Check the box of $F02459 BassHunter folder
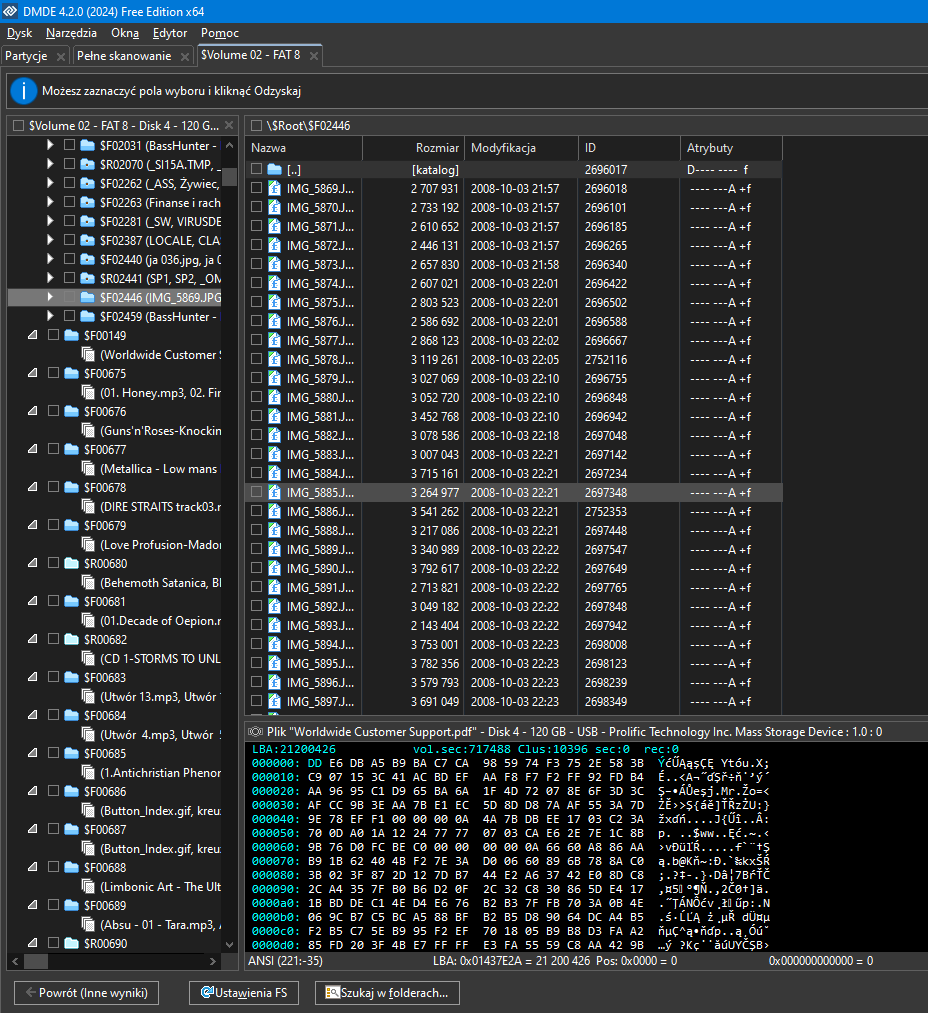Viewport: 928px width, 1013px height. click(x=69, y=316)
